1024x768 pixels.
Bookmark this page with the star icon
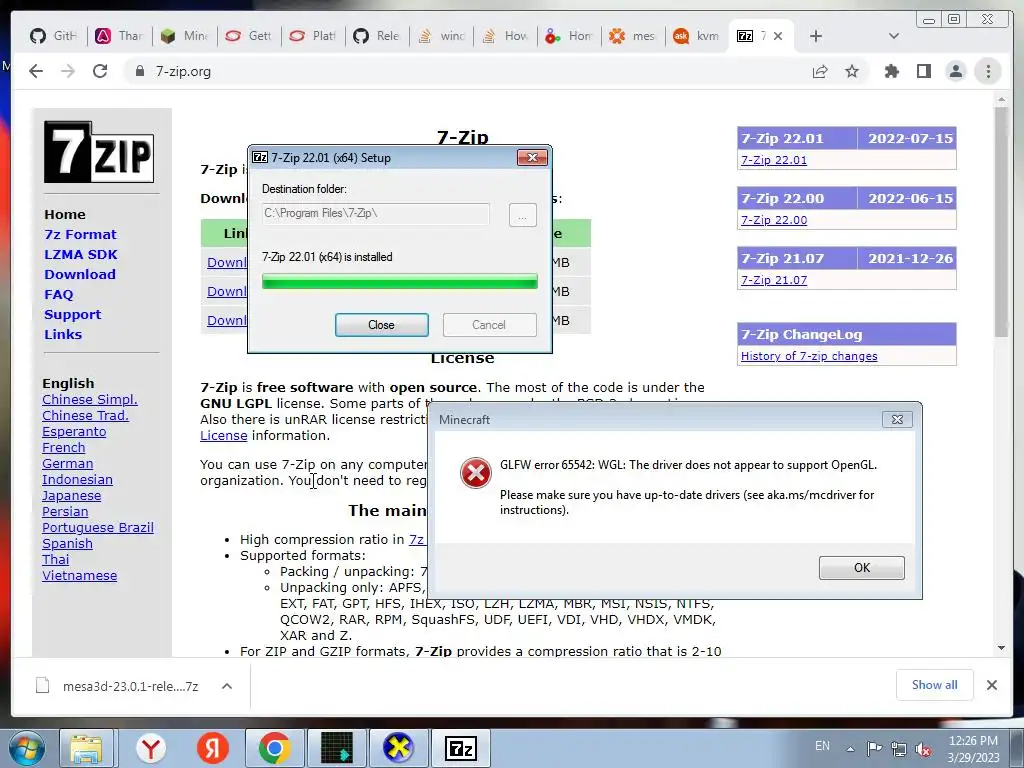(852, 71)
